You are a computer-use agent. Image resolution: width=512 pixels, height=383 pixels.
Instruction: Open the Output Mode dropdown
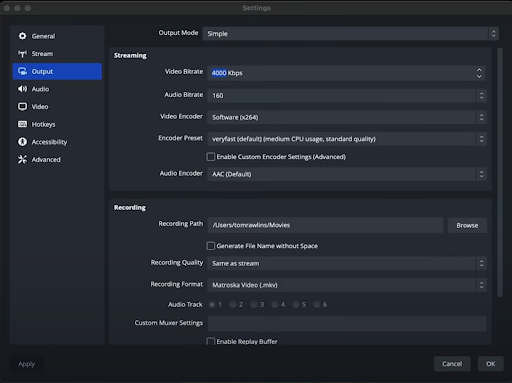coord(350,34)
